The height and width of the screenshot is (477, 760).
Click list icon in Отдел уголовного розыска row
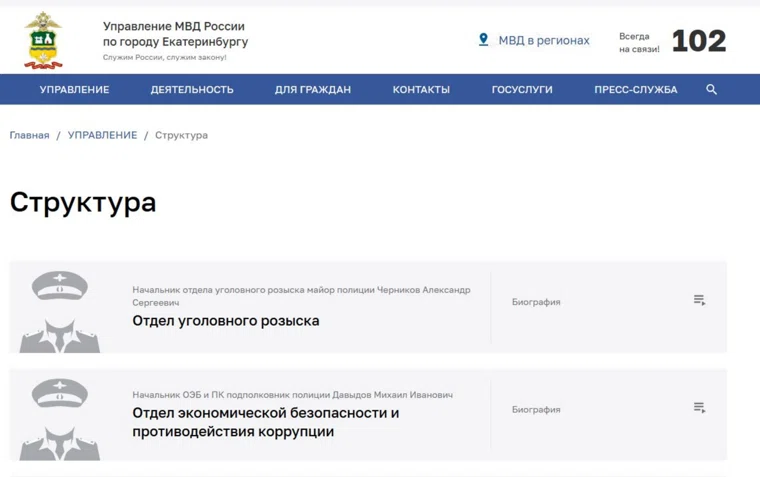(x=699, y=300)
